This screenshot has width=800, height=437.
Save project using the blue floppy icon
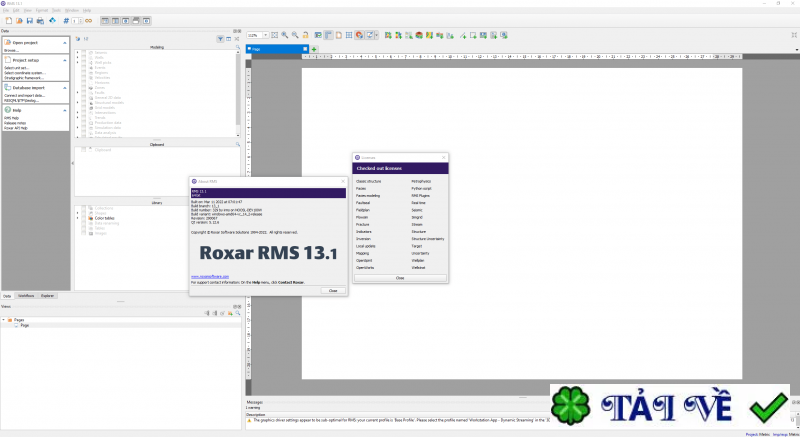coord(30,21)
